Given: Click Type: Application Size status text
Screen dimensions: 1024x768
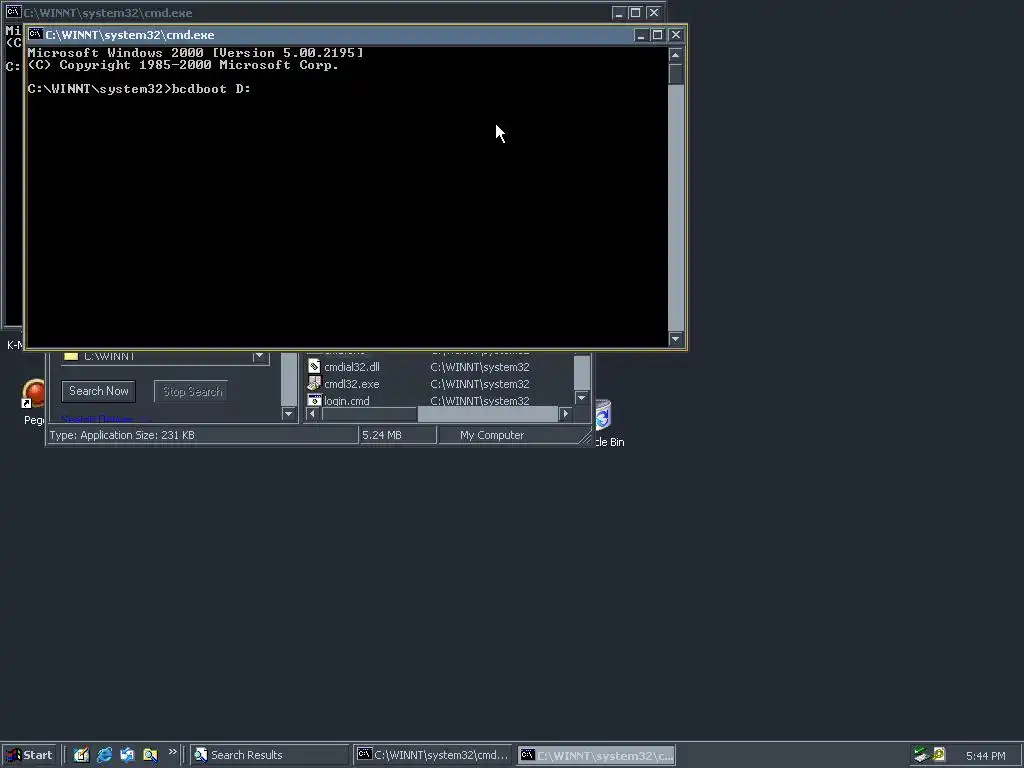Looking at the screenshot, I should point(121,435).
